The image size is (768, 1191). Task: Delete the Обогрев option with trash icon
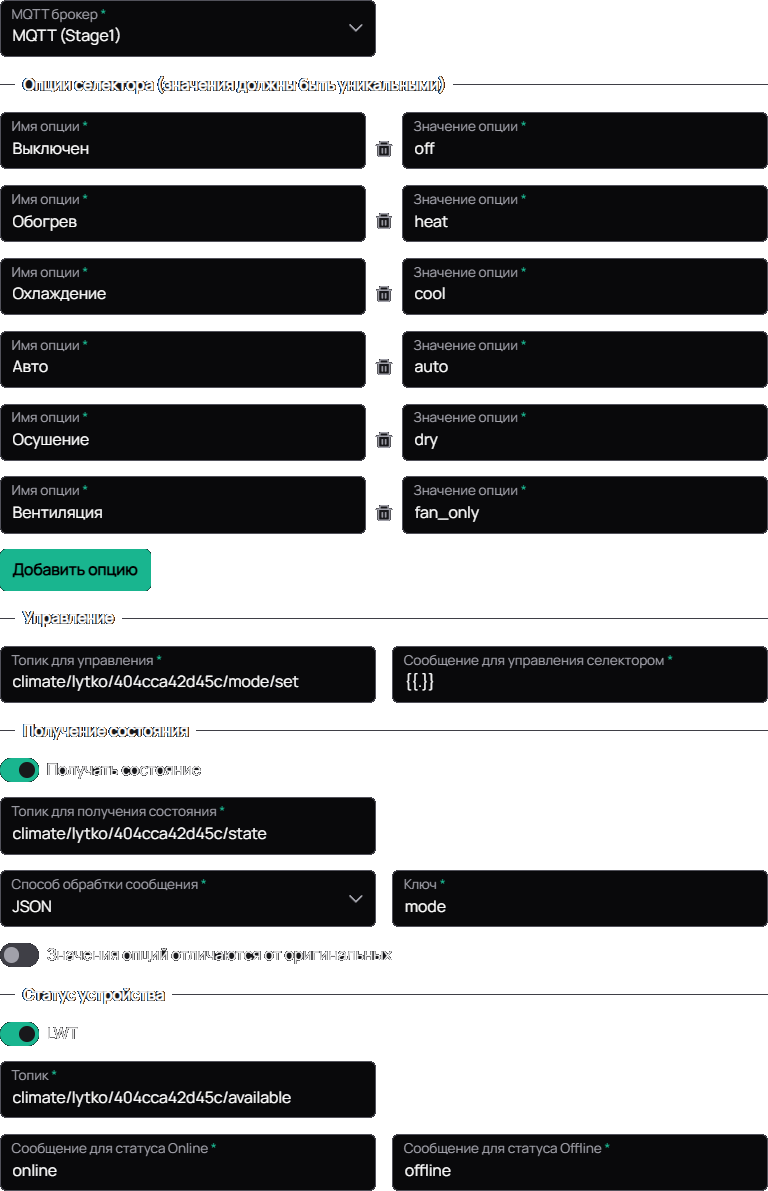pos(384,221)
